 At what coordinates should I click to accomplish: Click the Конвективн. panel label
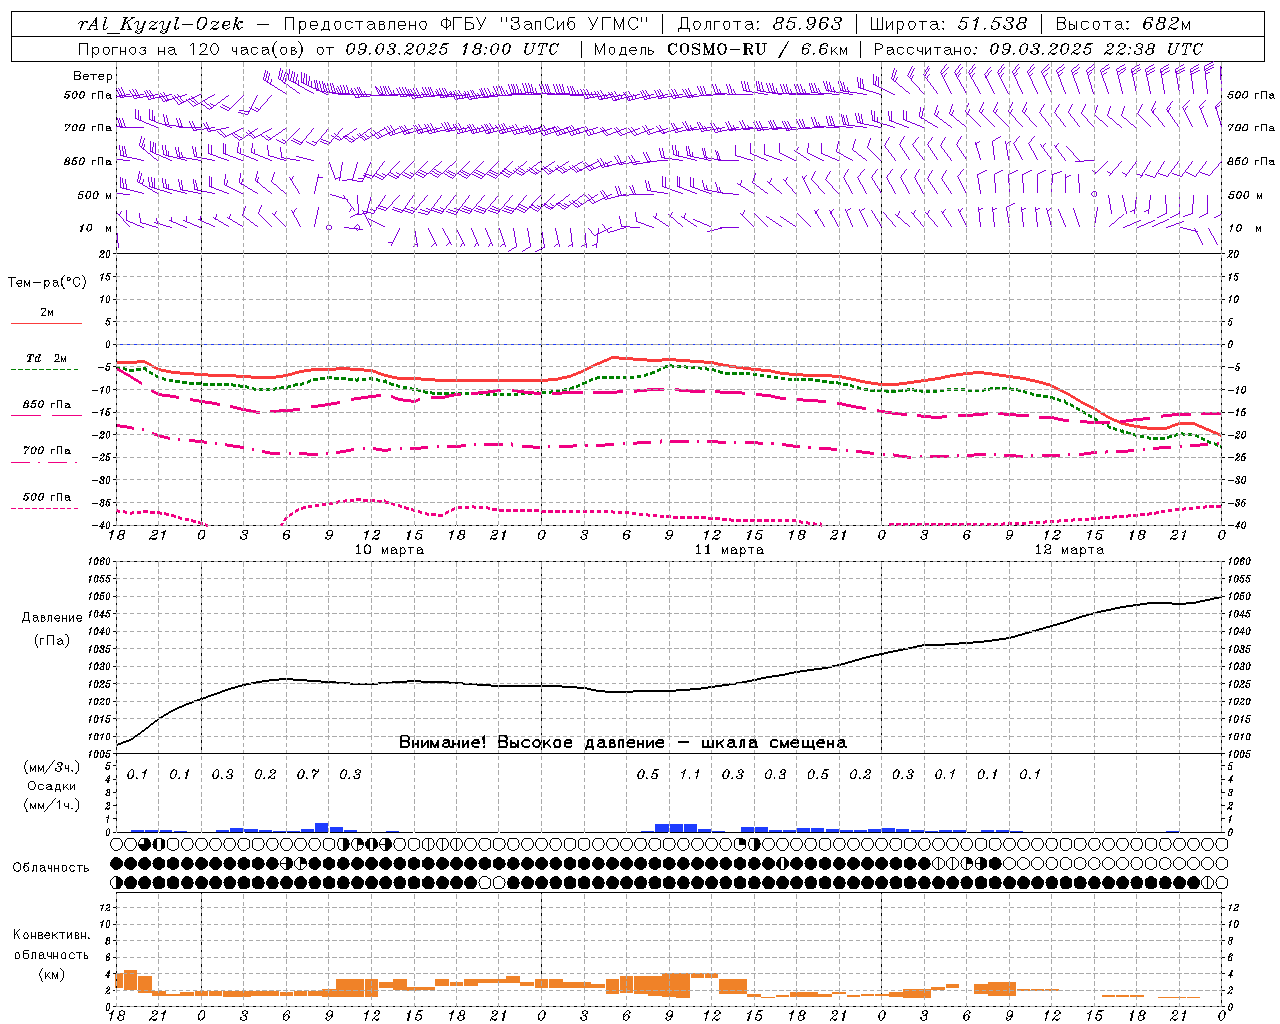coord(51,935)
